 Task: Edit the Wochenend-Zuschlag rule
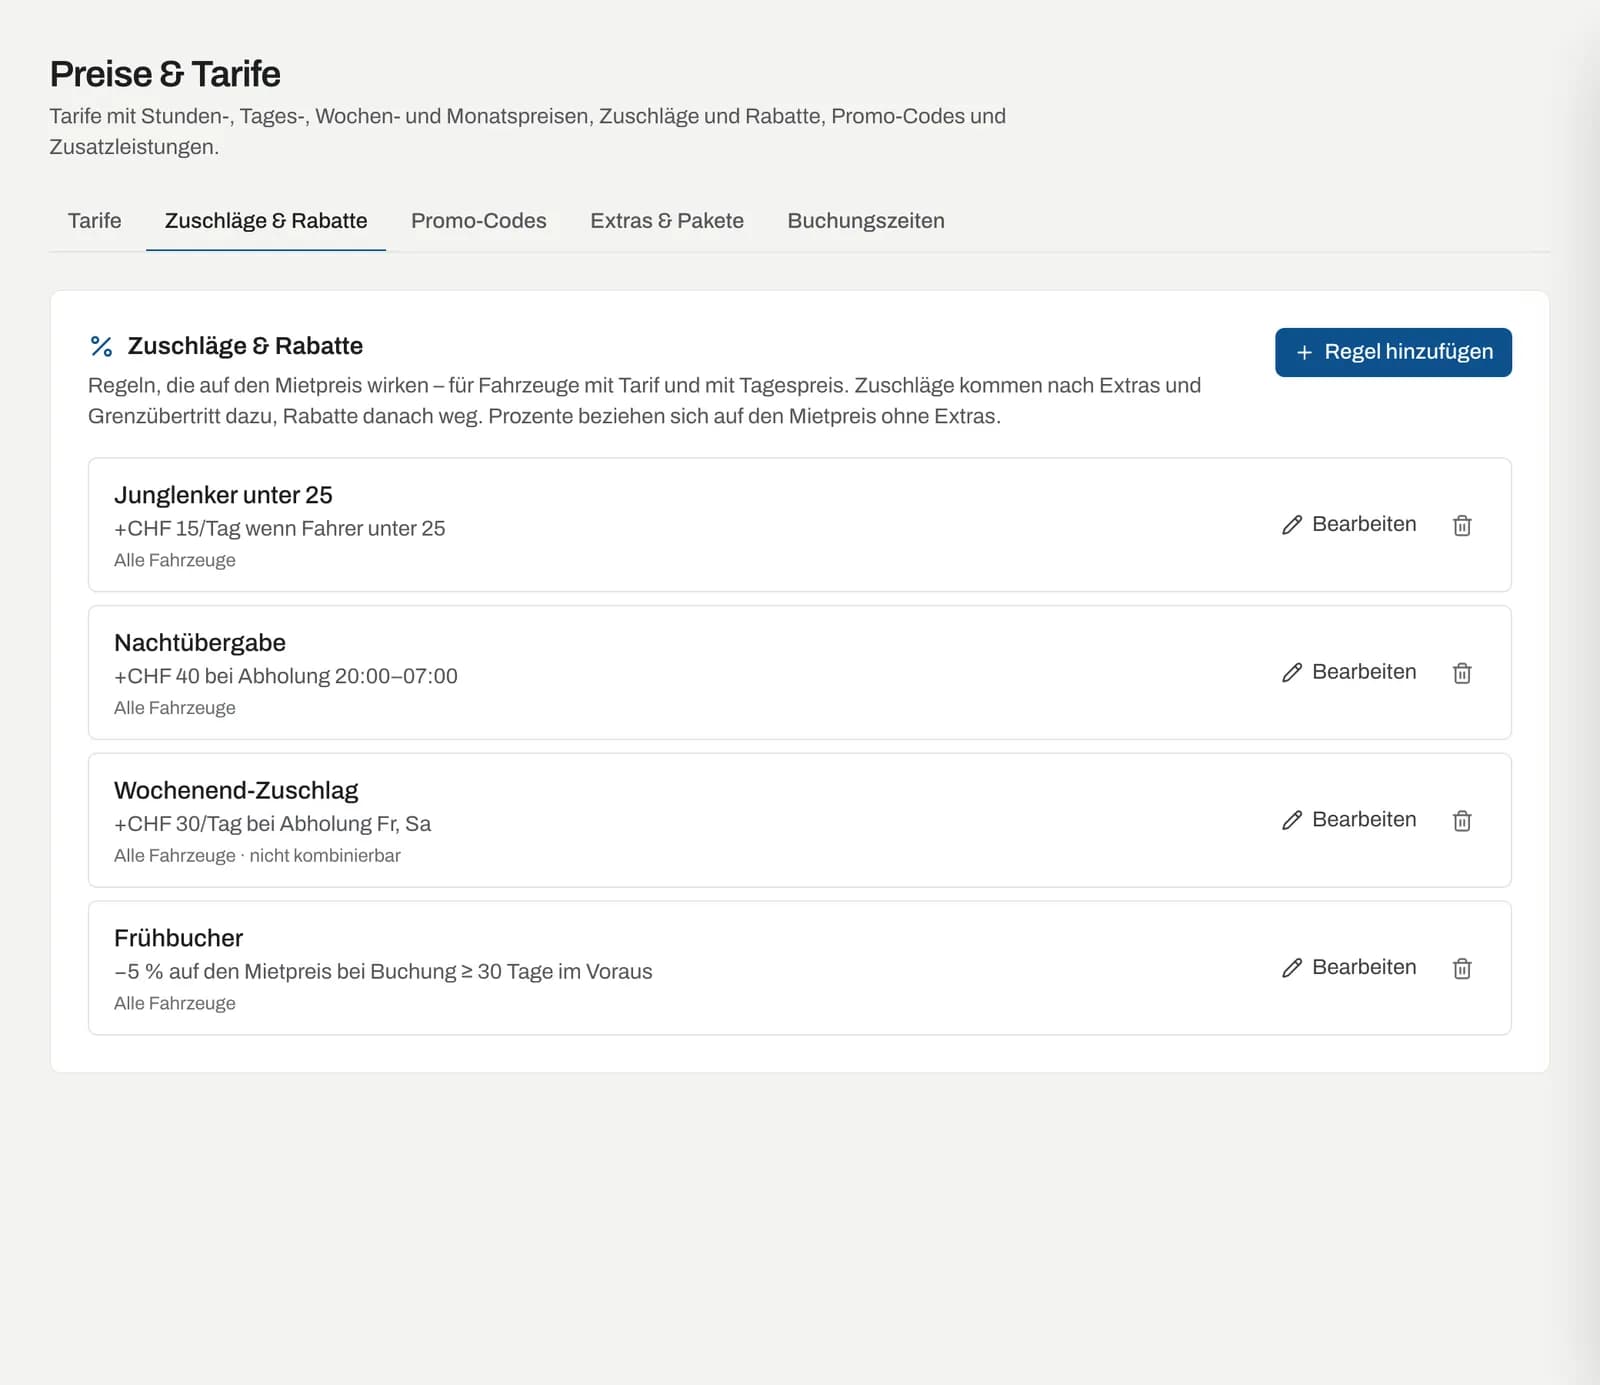pyautogui.click(x=1349, y=821)
